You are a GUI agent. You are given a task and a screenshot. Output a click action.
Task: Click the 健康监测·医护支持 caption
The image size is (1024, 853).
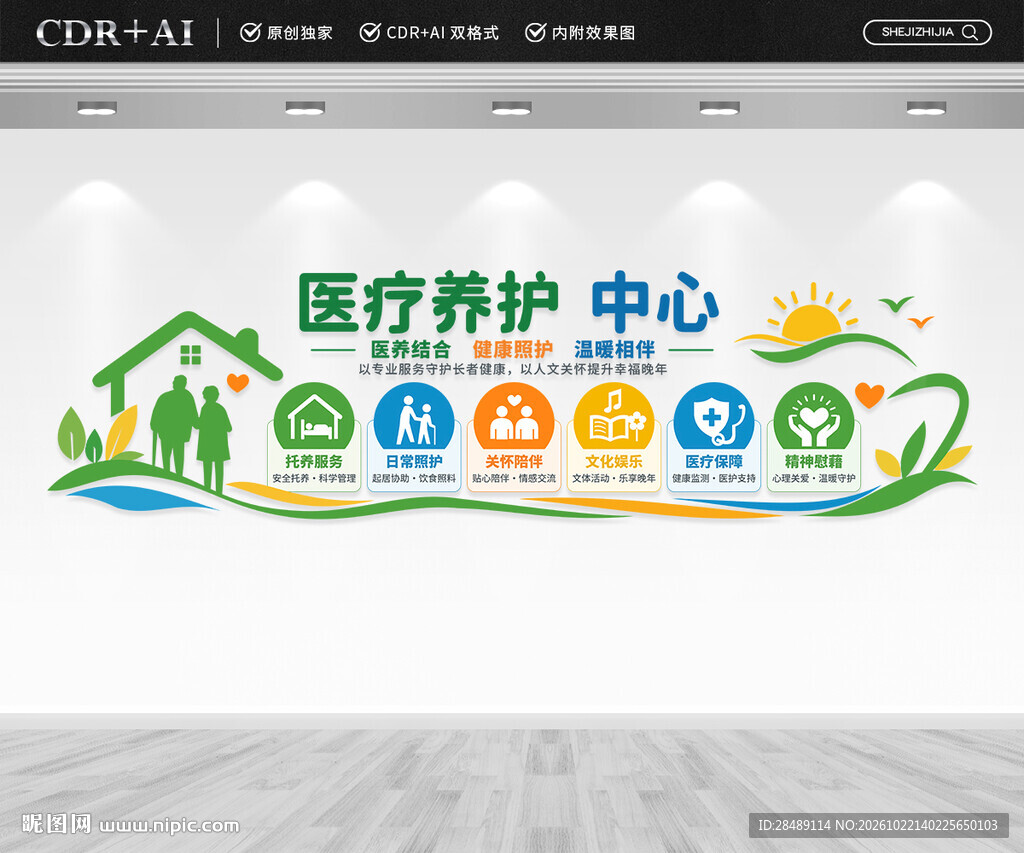tap(714, 479)
